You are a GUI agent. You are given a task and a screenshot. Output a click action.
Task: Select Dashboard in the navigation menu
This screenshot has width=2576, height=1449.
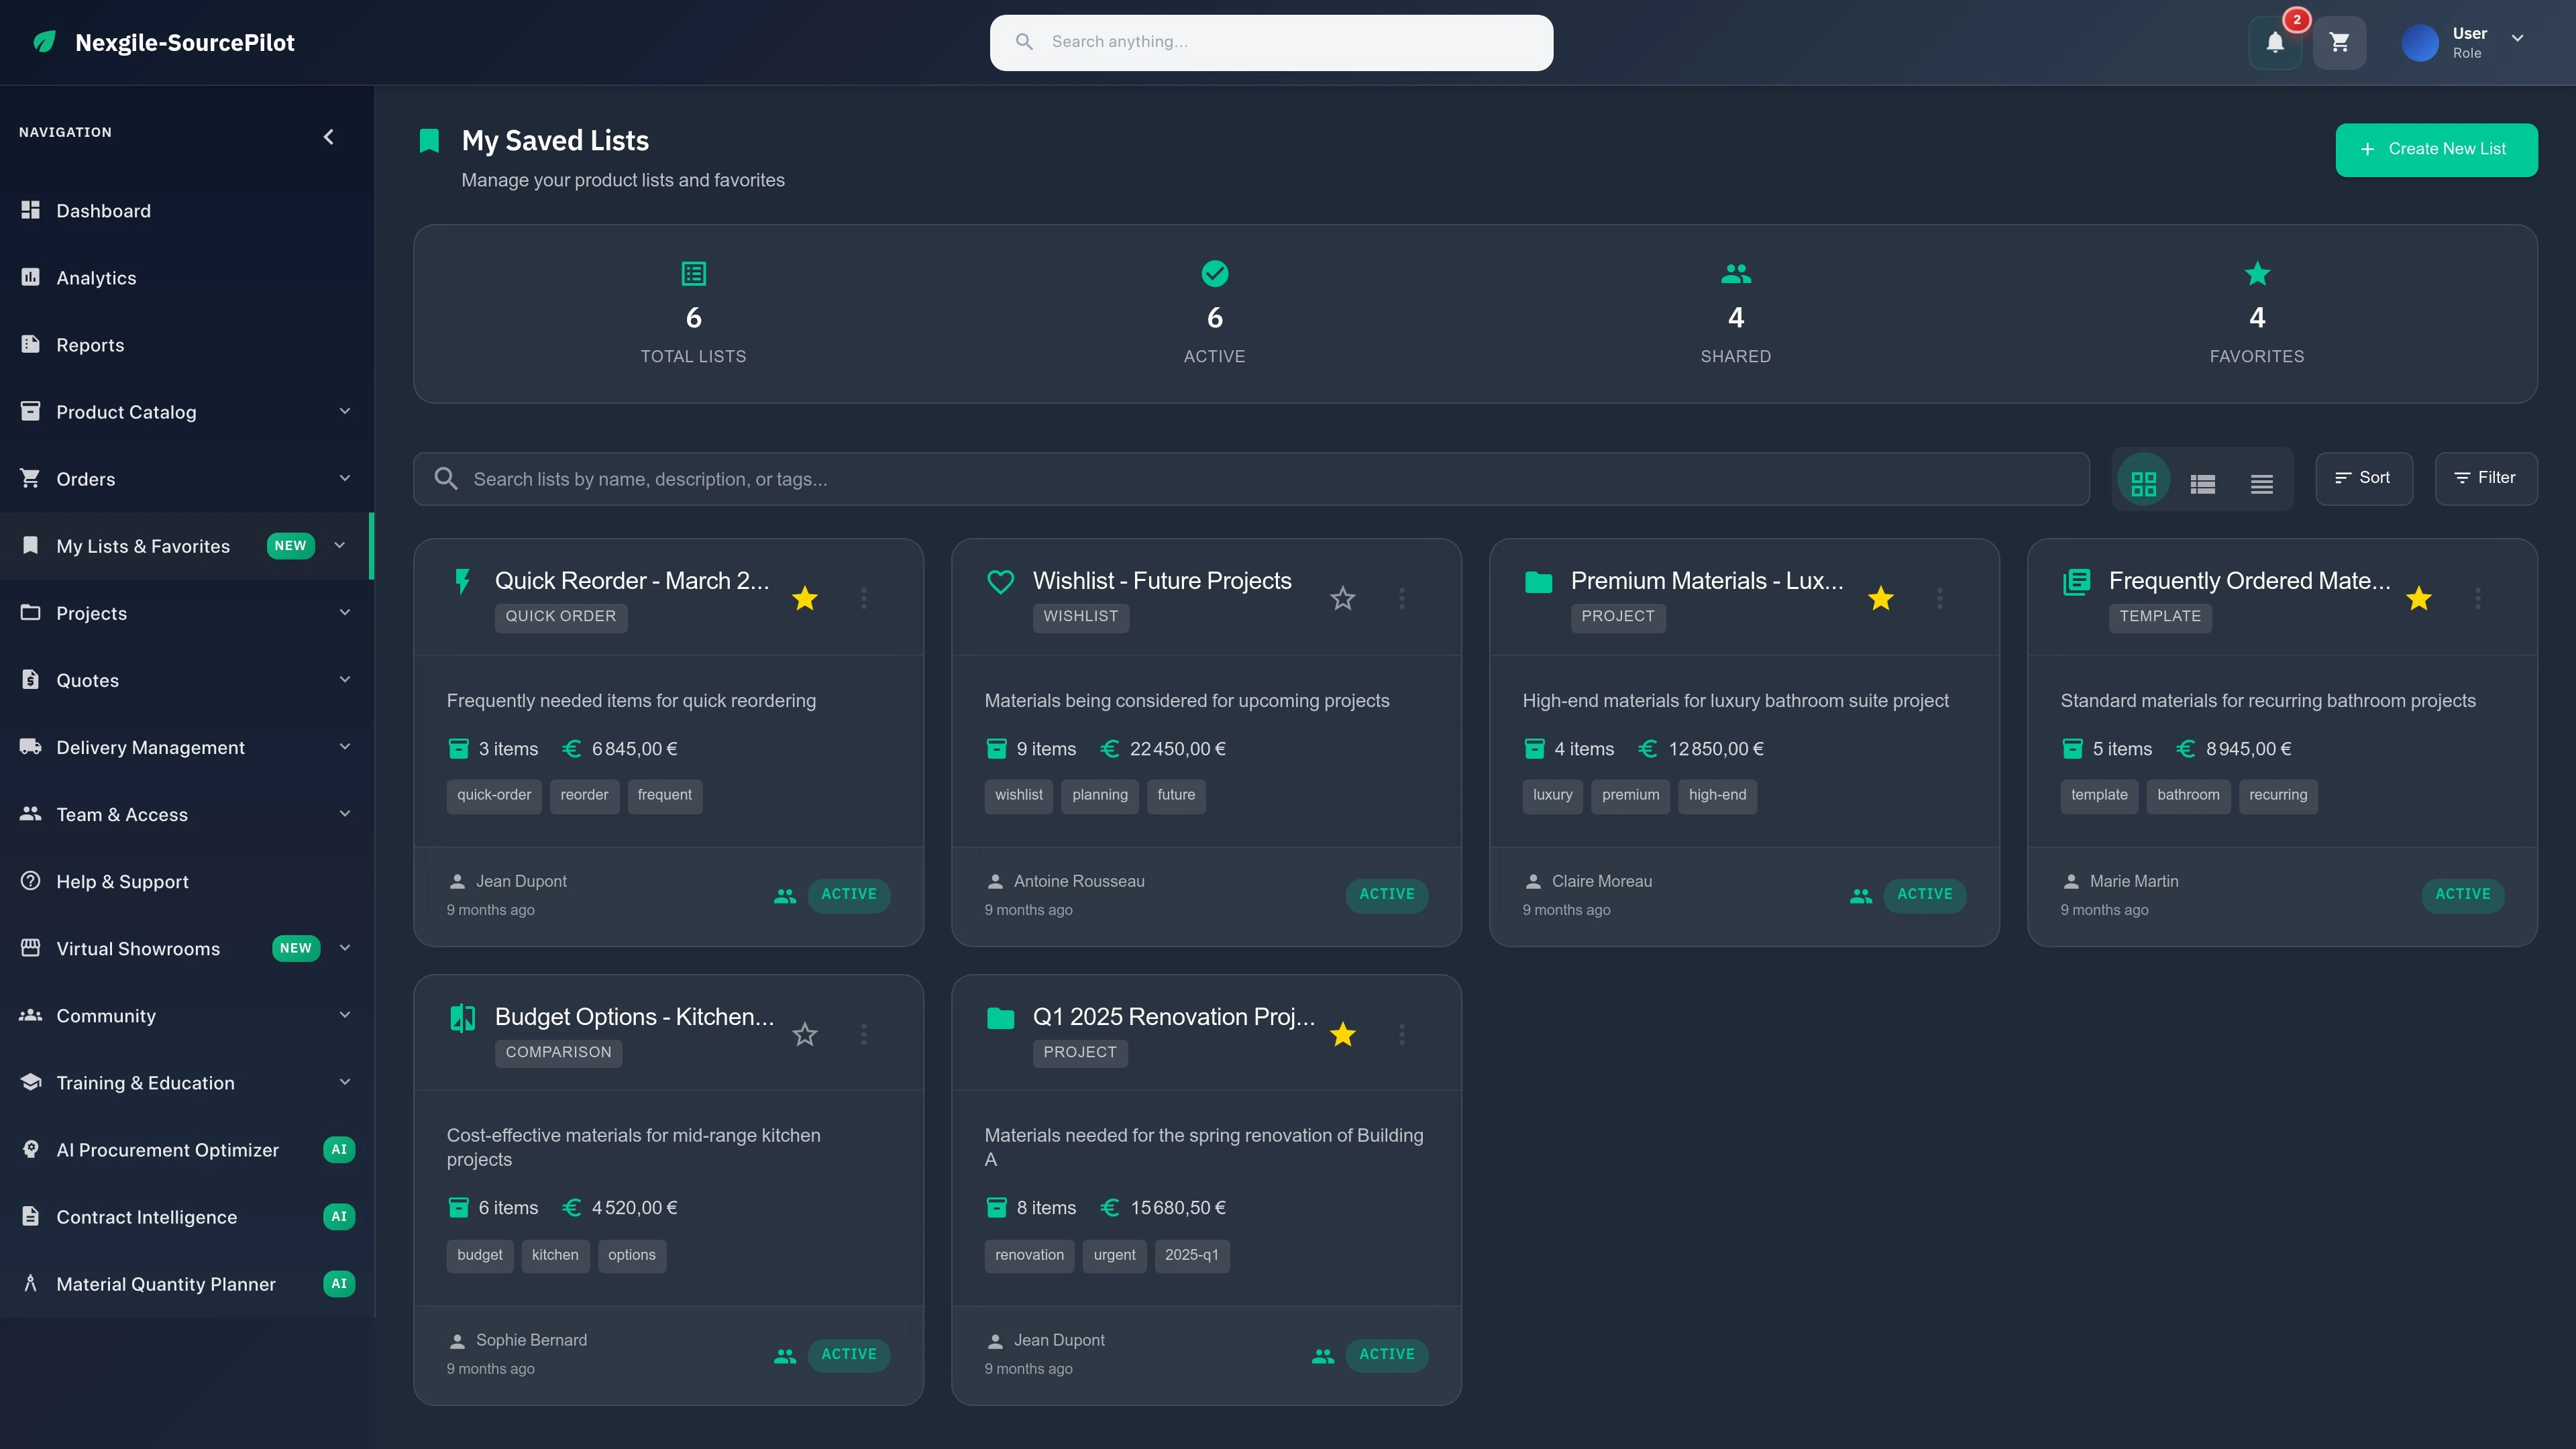104,210
